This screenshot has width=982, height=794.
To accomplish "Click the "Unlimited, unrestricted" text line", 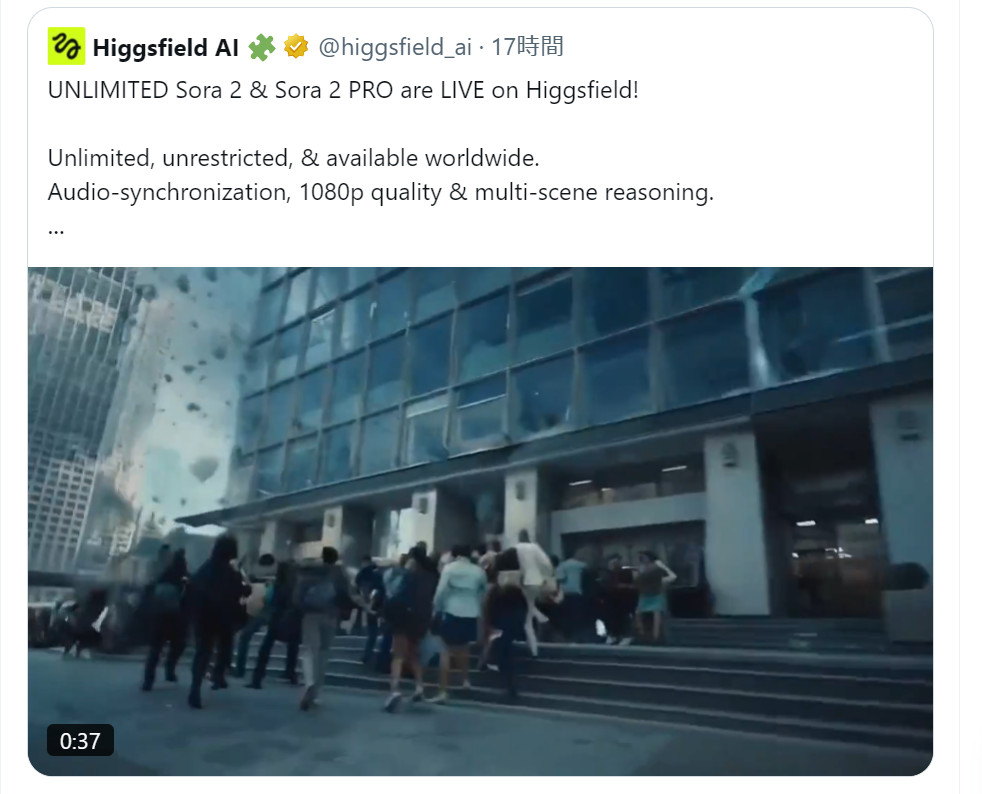I will click(x=293, y=158).
